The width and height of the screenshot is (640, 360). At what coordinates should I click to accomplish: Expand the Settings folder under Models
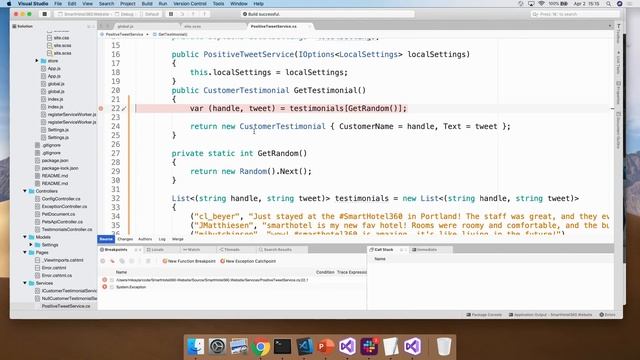31,245
